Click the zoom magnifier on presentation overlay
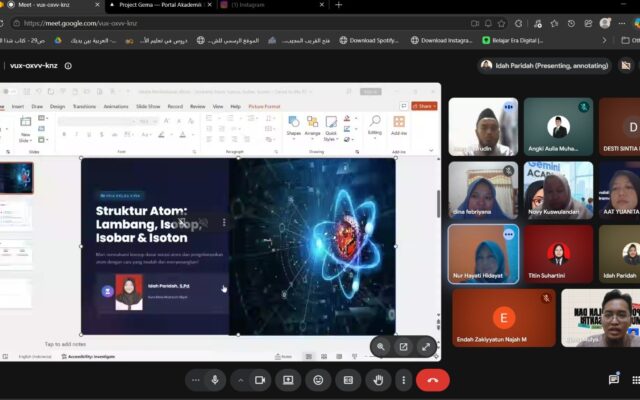 click(x=381, y=347)
